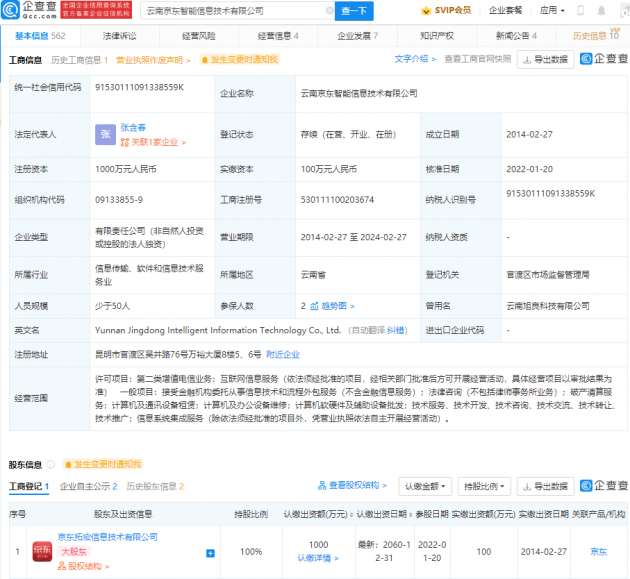Select 工商登记 sub-tab

[29, 486]
